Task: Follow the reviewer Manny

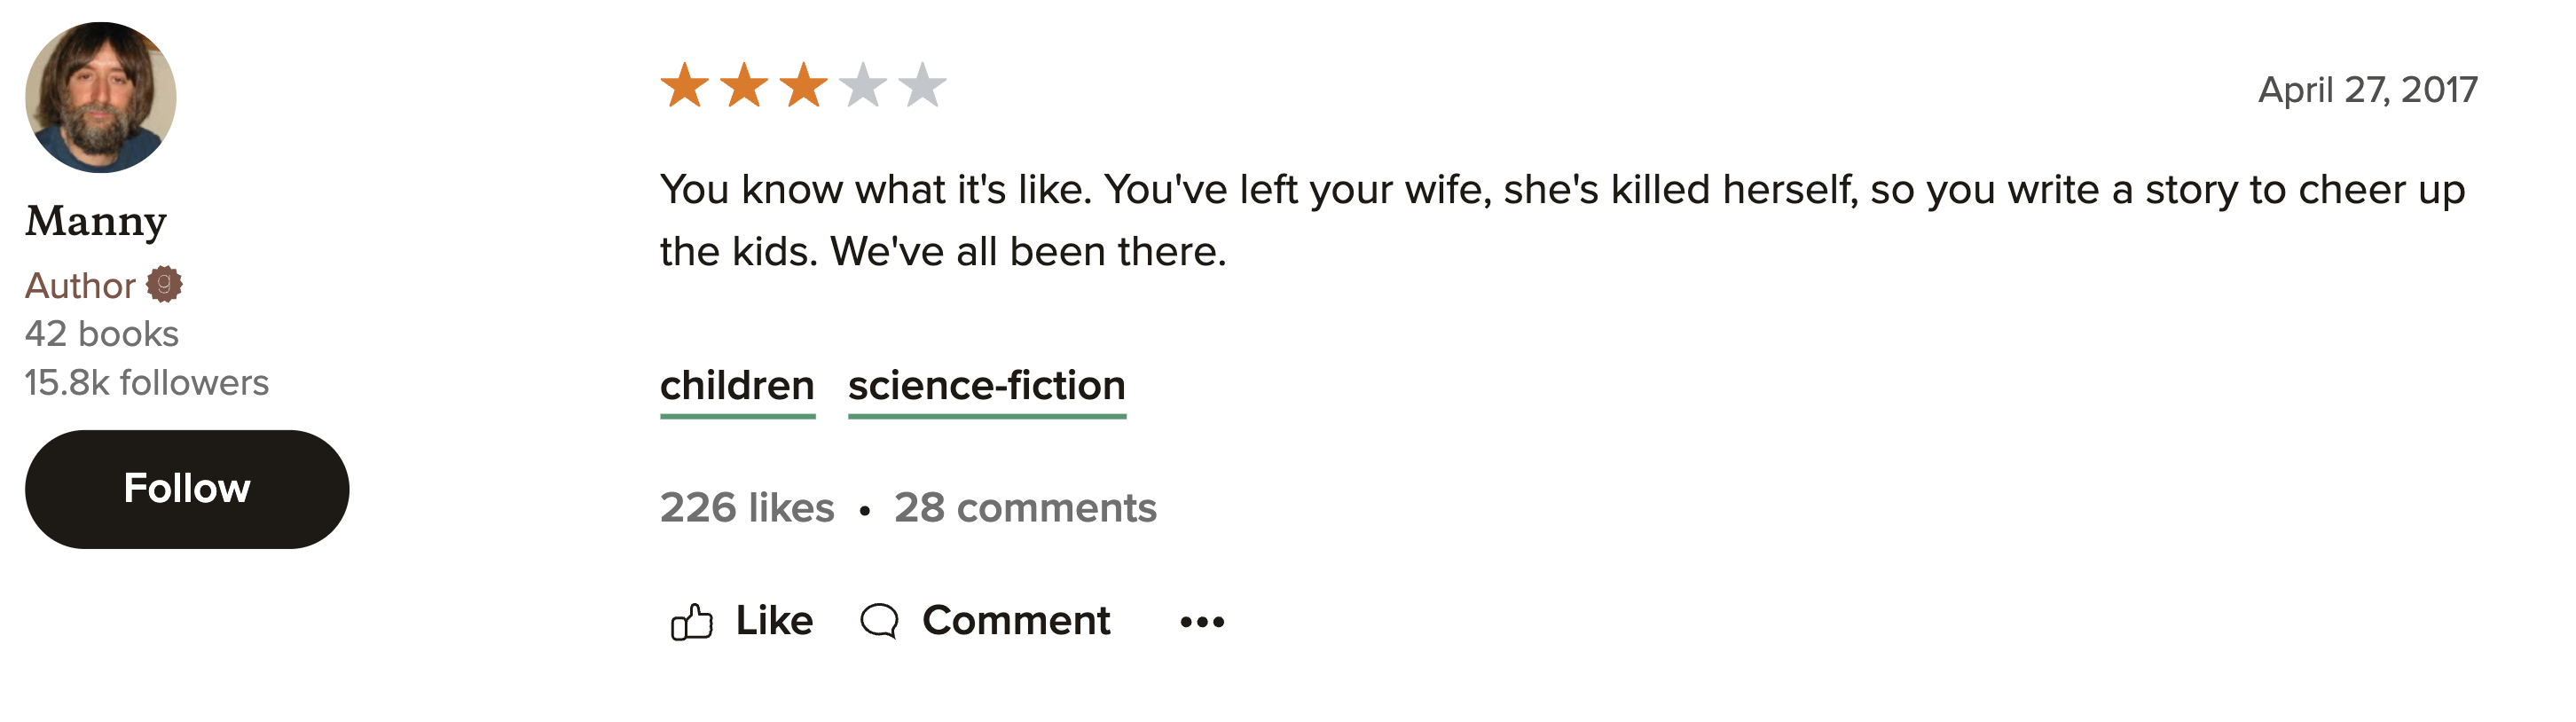Action: [x=187, y=489]
